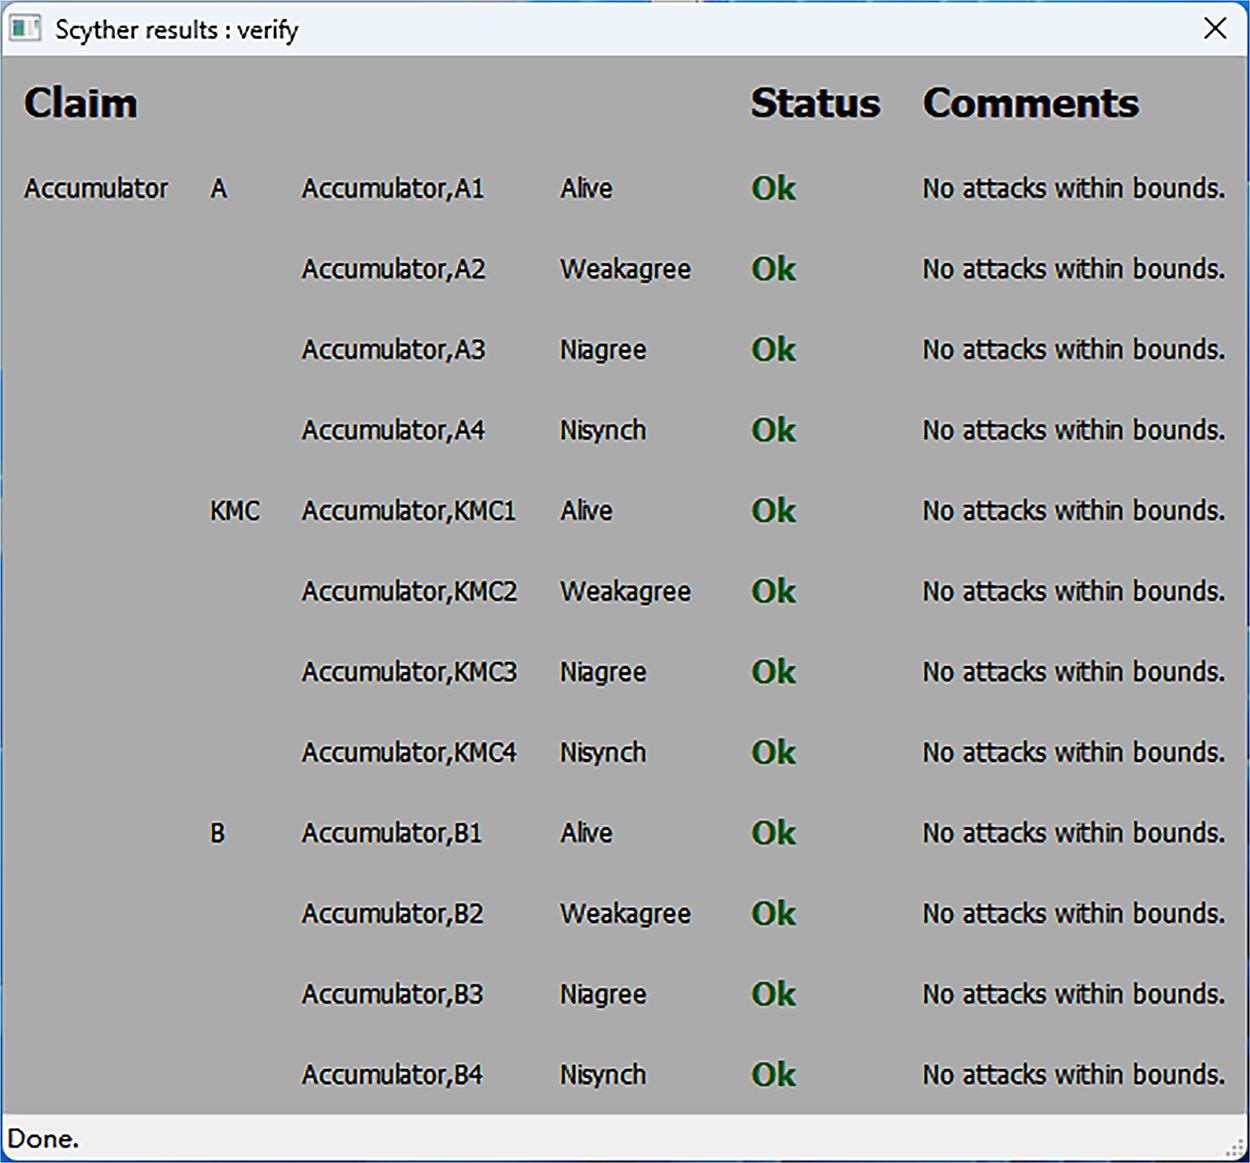The height and width of the screenshot is (1163, 1250).
Task: Select the KMC role label
Action: tap(235, 511)
